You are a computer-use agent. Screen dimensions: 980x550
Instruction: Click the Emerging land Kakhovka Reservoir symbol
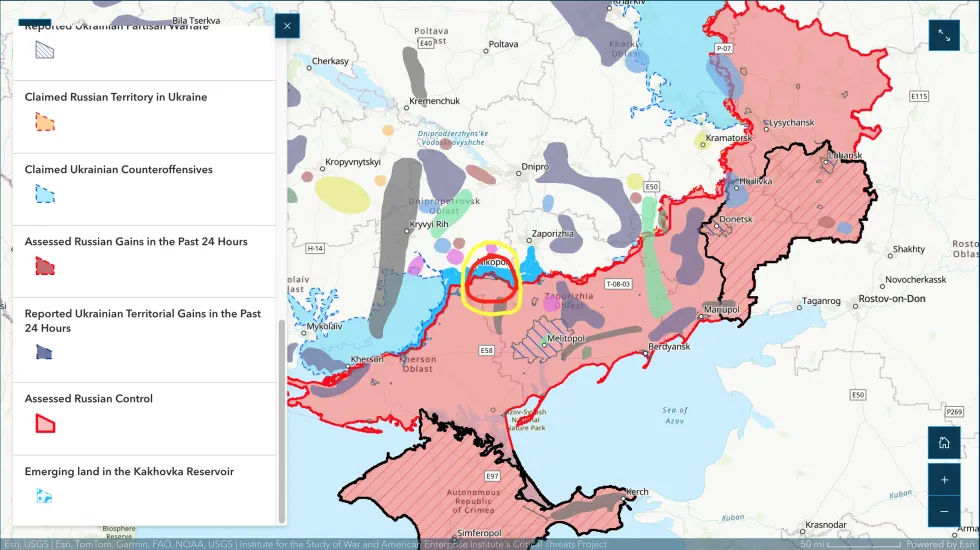(45, 495)
